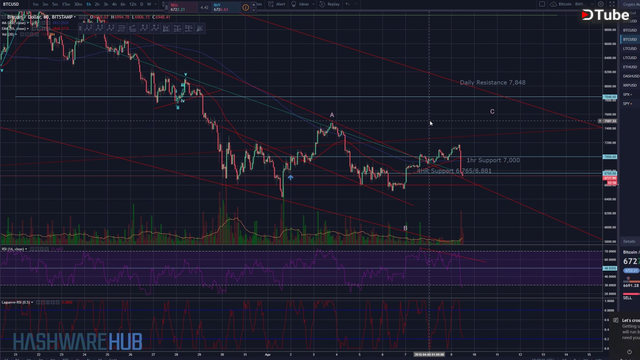
Task: Select the blue up-arrow marker on chart
Action: click(x=290, y=178)
